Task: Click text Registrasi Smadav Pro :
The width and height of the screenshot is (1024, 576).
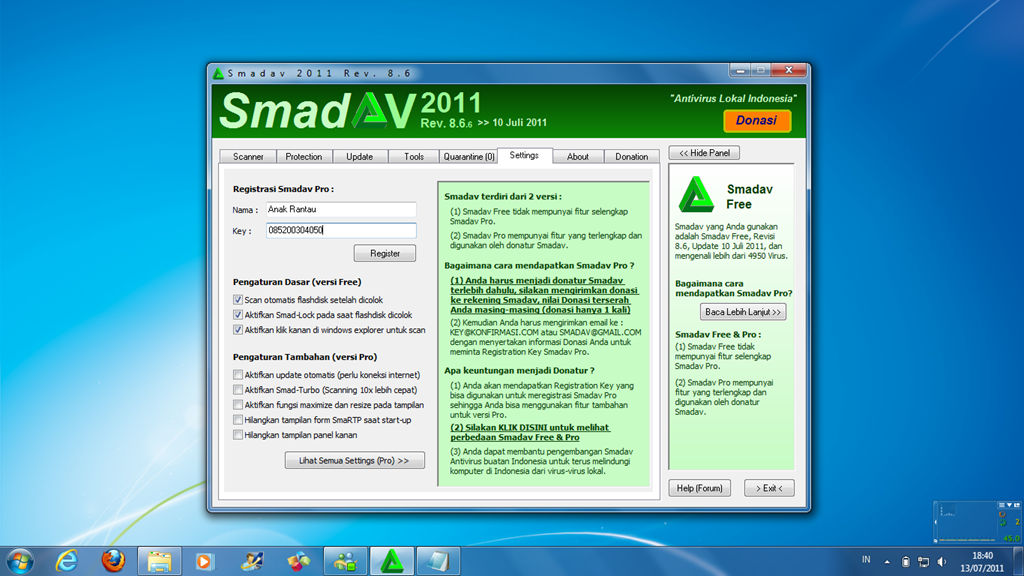Action: pyautogui.click(x=283, y=189)
